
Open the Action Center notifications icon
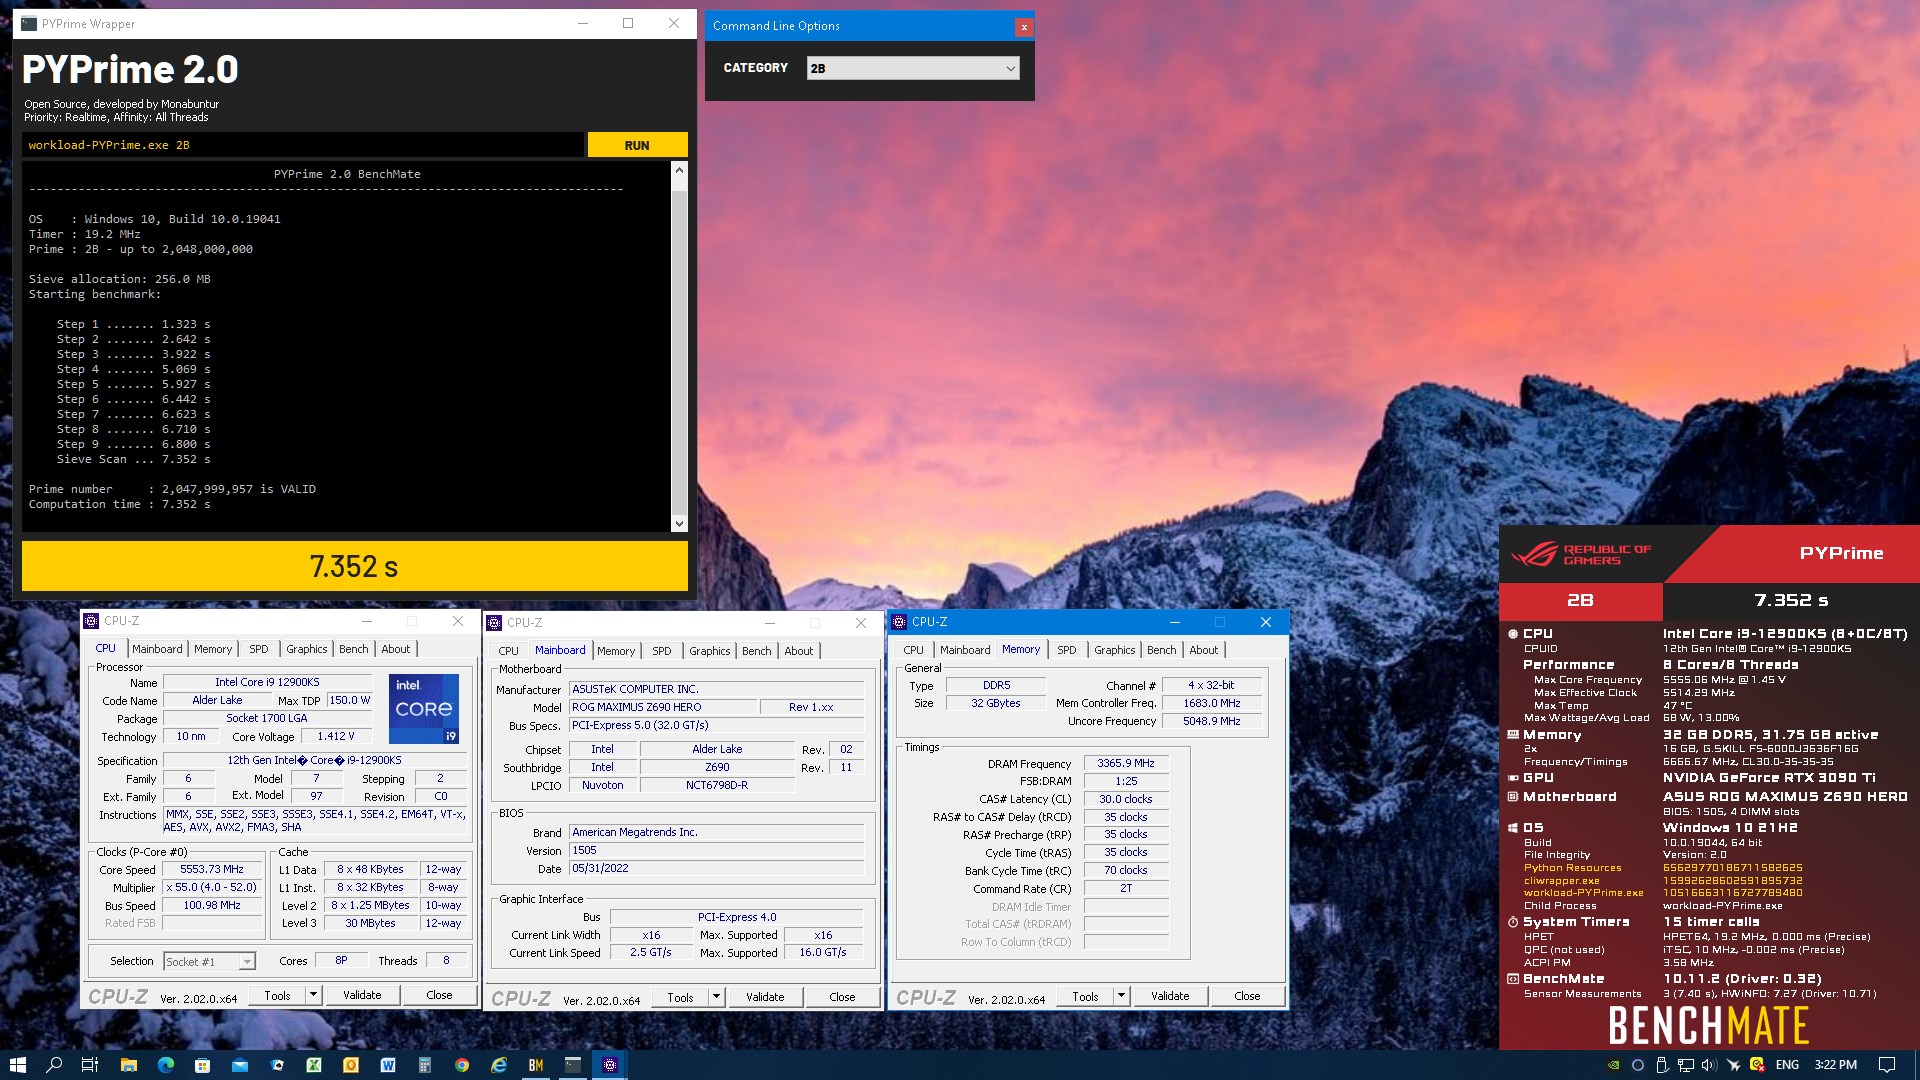1887,1065
